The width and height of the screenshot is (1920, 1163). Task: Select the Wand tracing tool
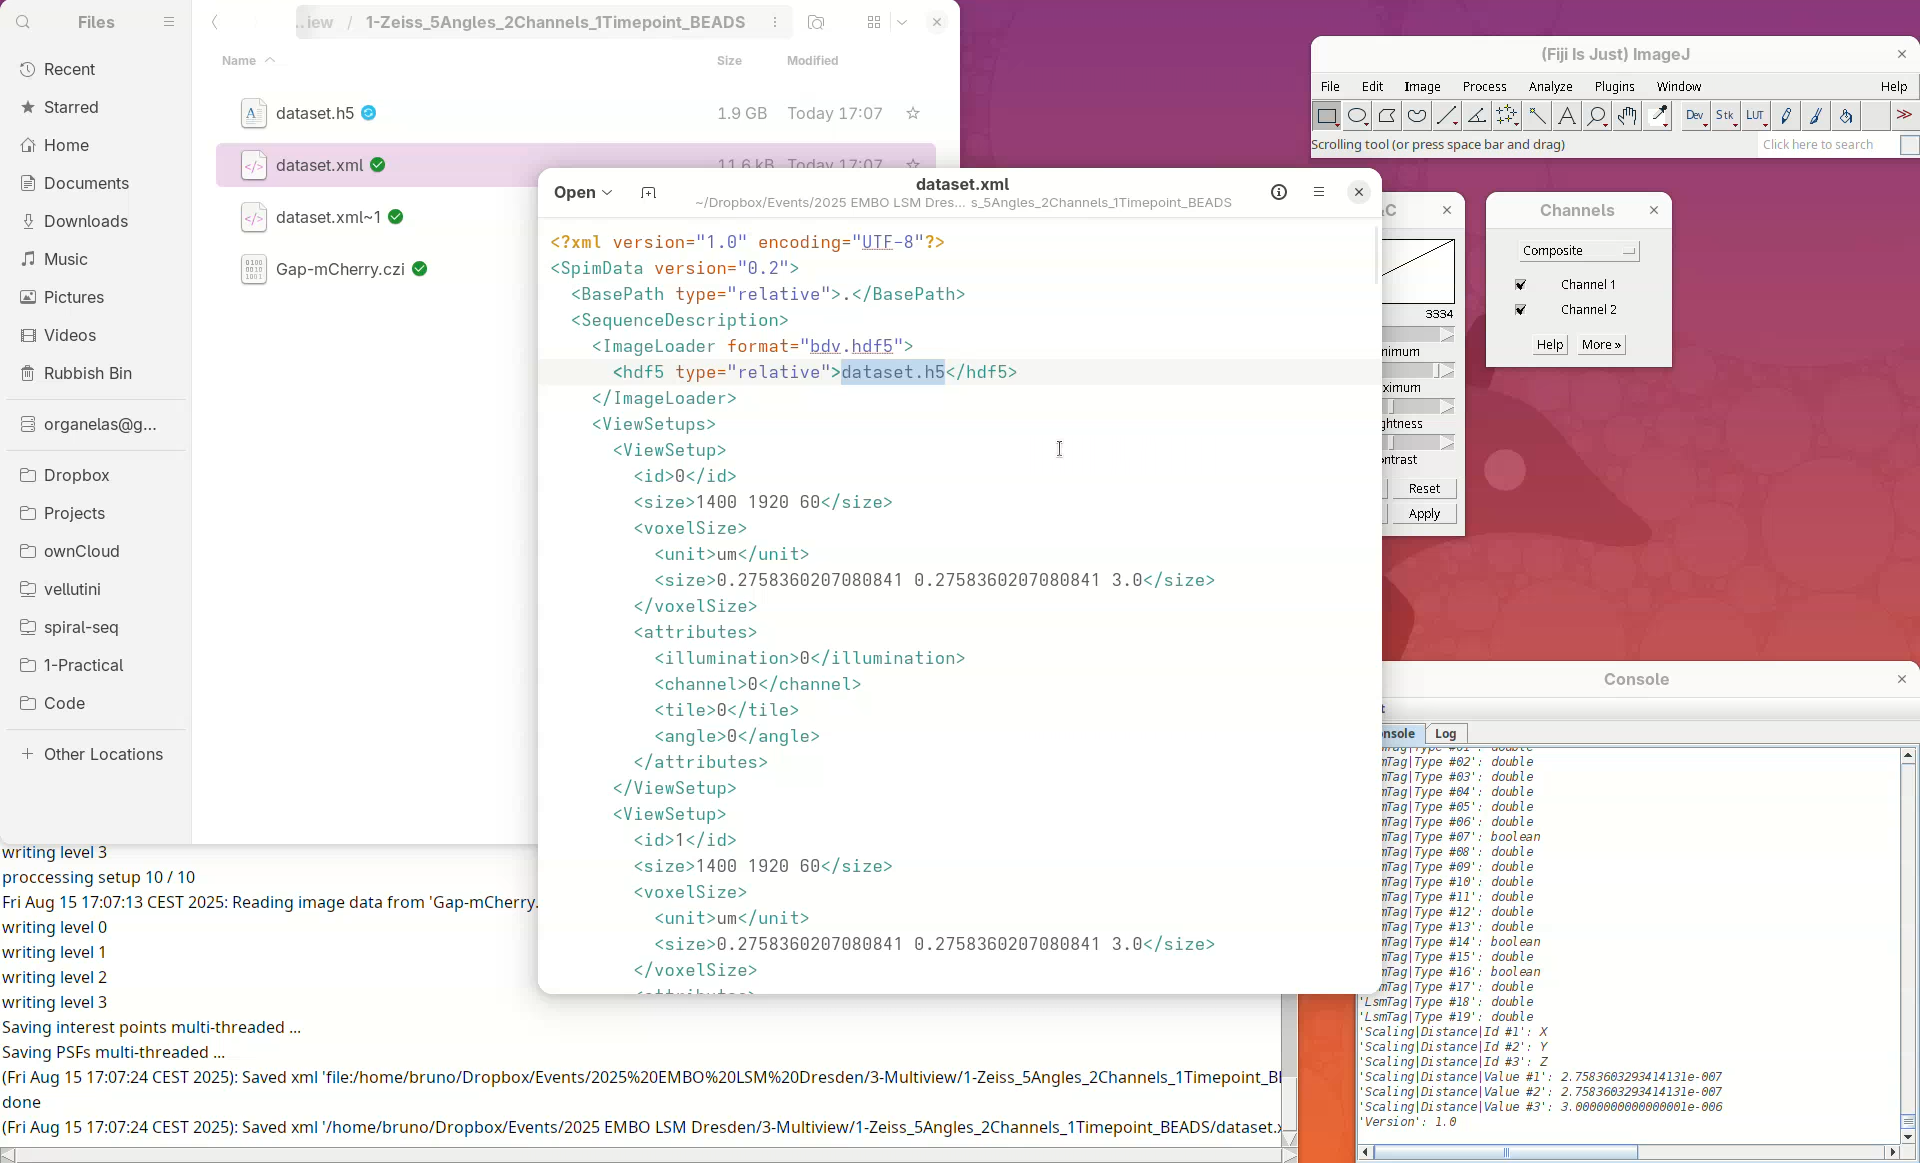pyautogui.click(x=1537, y=116)
